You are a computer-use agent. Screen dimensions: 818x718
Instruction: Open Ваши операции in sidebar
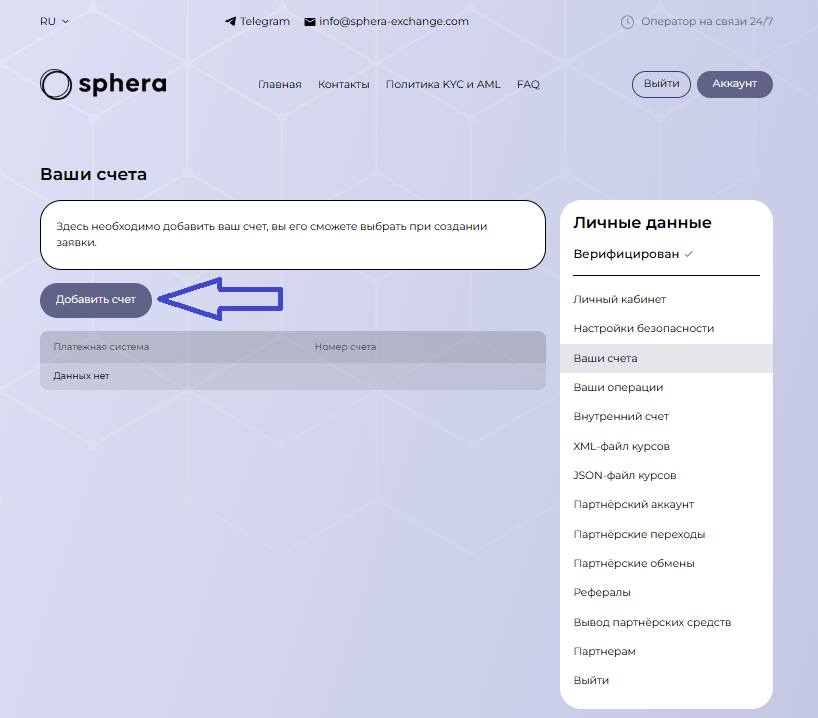pos(618,387)
